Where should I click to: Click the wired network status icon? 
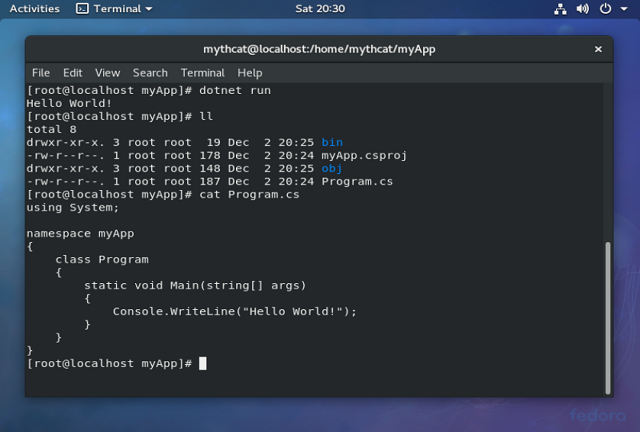coord(560,9)
